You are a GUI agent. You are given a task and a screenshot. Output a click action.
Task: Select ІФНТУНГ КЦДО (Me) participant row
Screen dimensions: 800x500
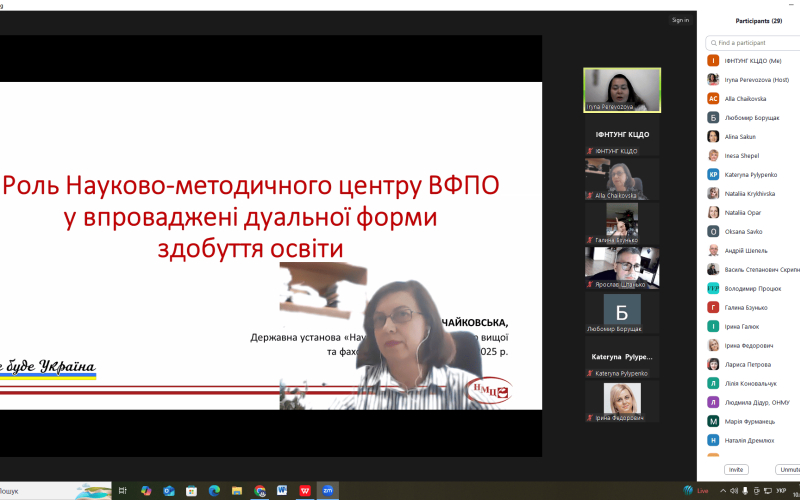coord(753,61)
